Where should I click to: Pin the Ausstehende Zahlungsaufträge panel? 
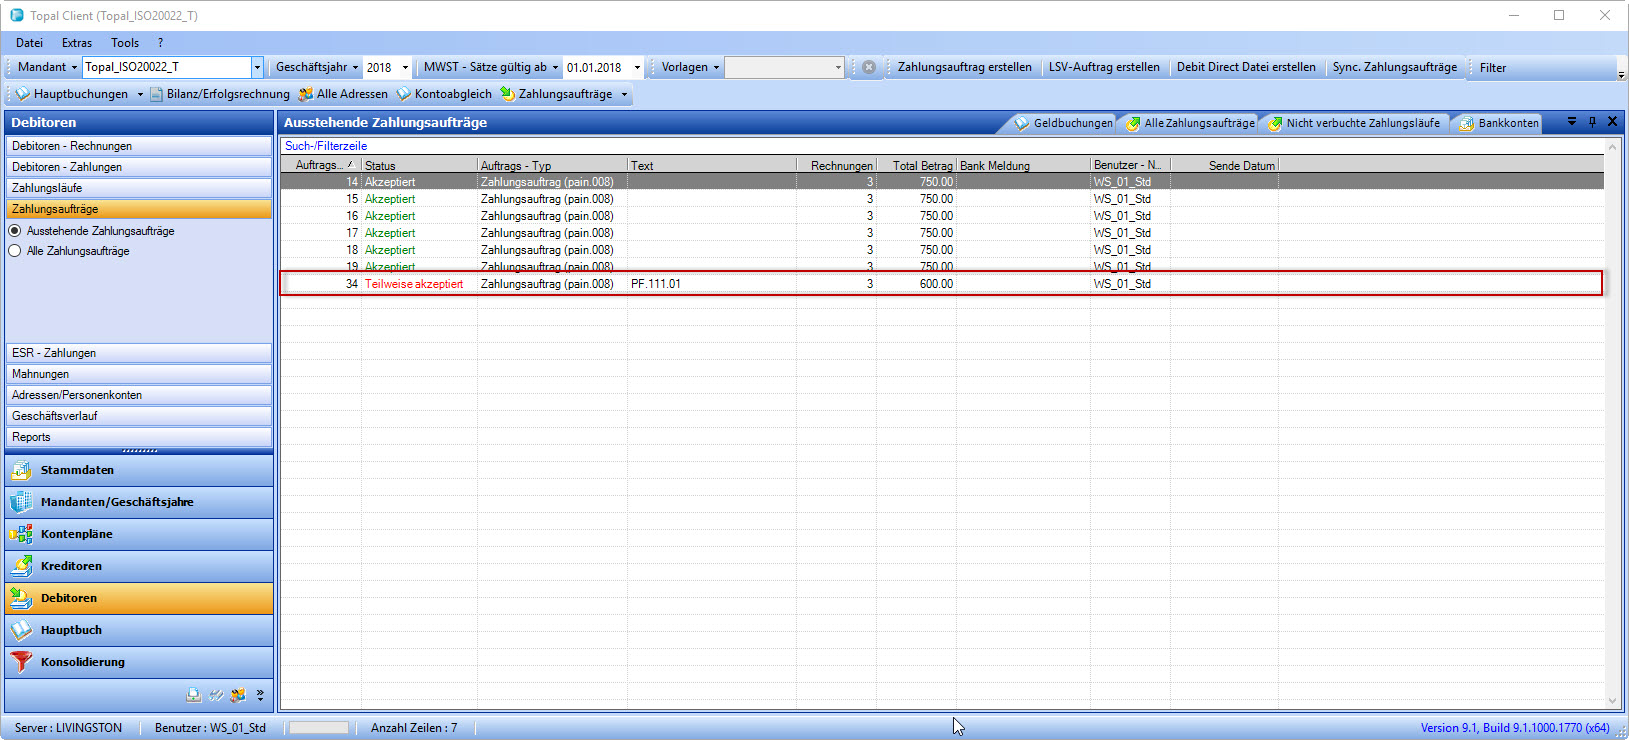[x=1592, y=122]
